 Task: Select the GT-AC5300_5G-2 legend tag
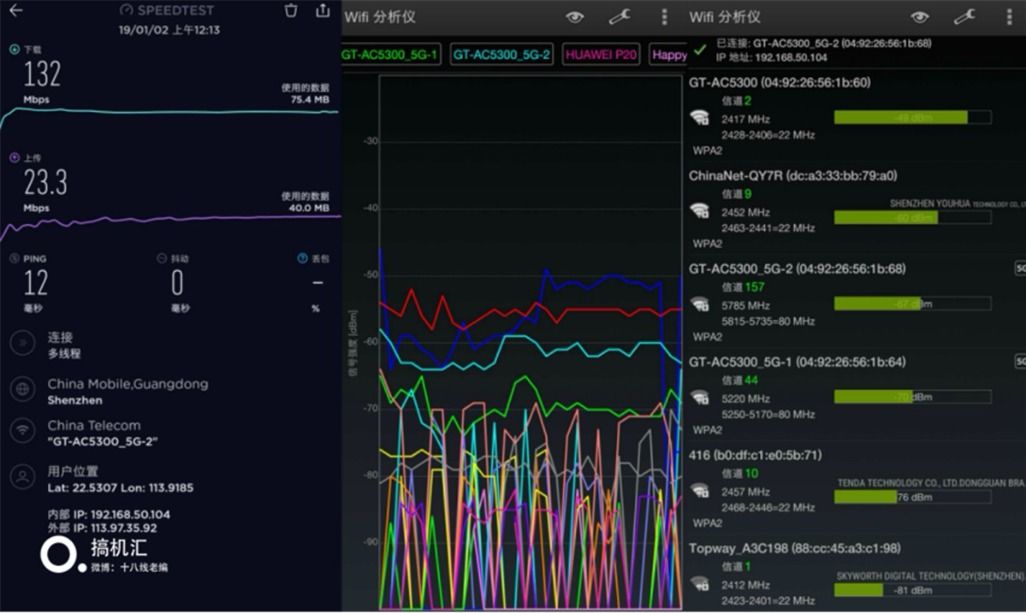[x=502, y=54]
